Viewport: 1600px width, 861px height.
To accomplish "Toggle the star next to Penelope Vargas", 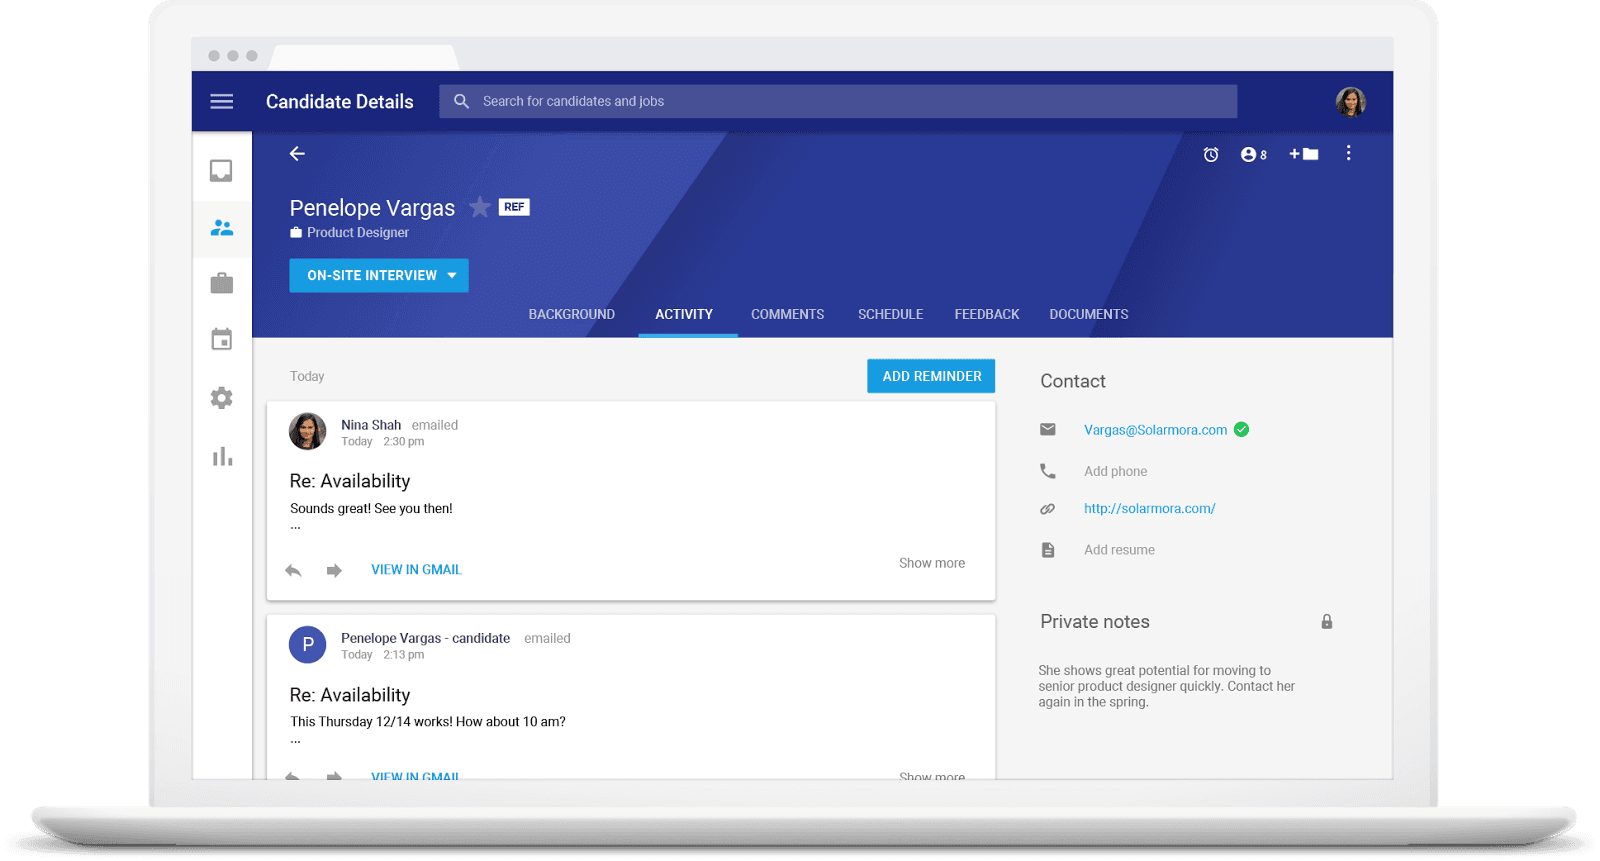I will click(x=480, y=207).
